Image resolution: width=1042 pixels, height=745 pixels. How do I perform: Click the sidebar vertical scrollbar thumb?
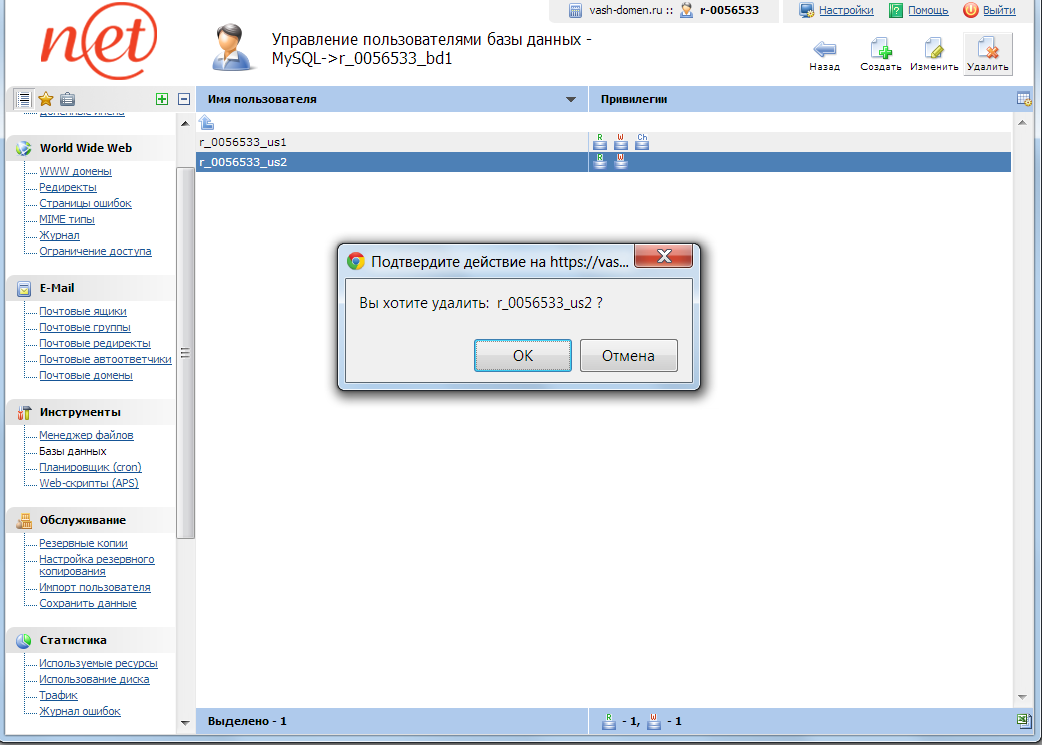point(185,352)
